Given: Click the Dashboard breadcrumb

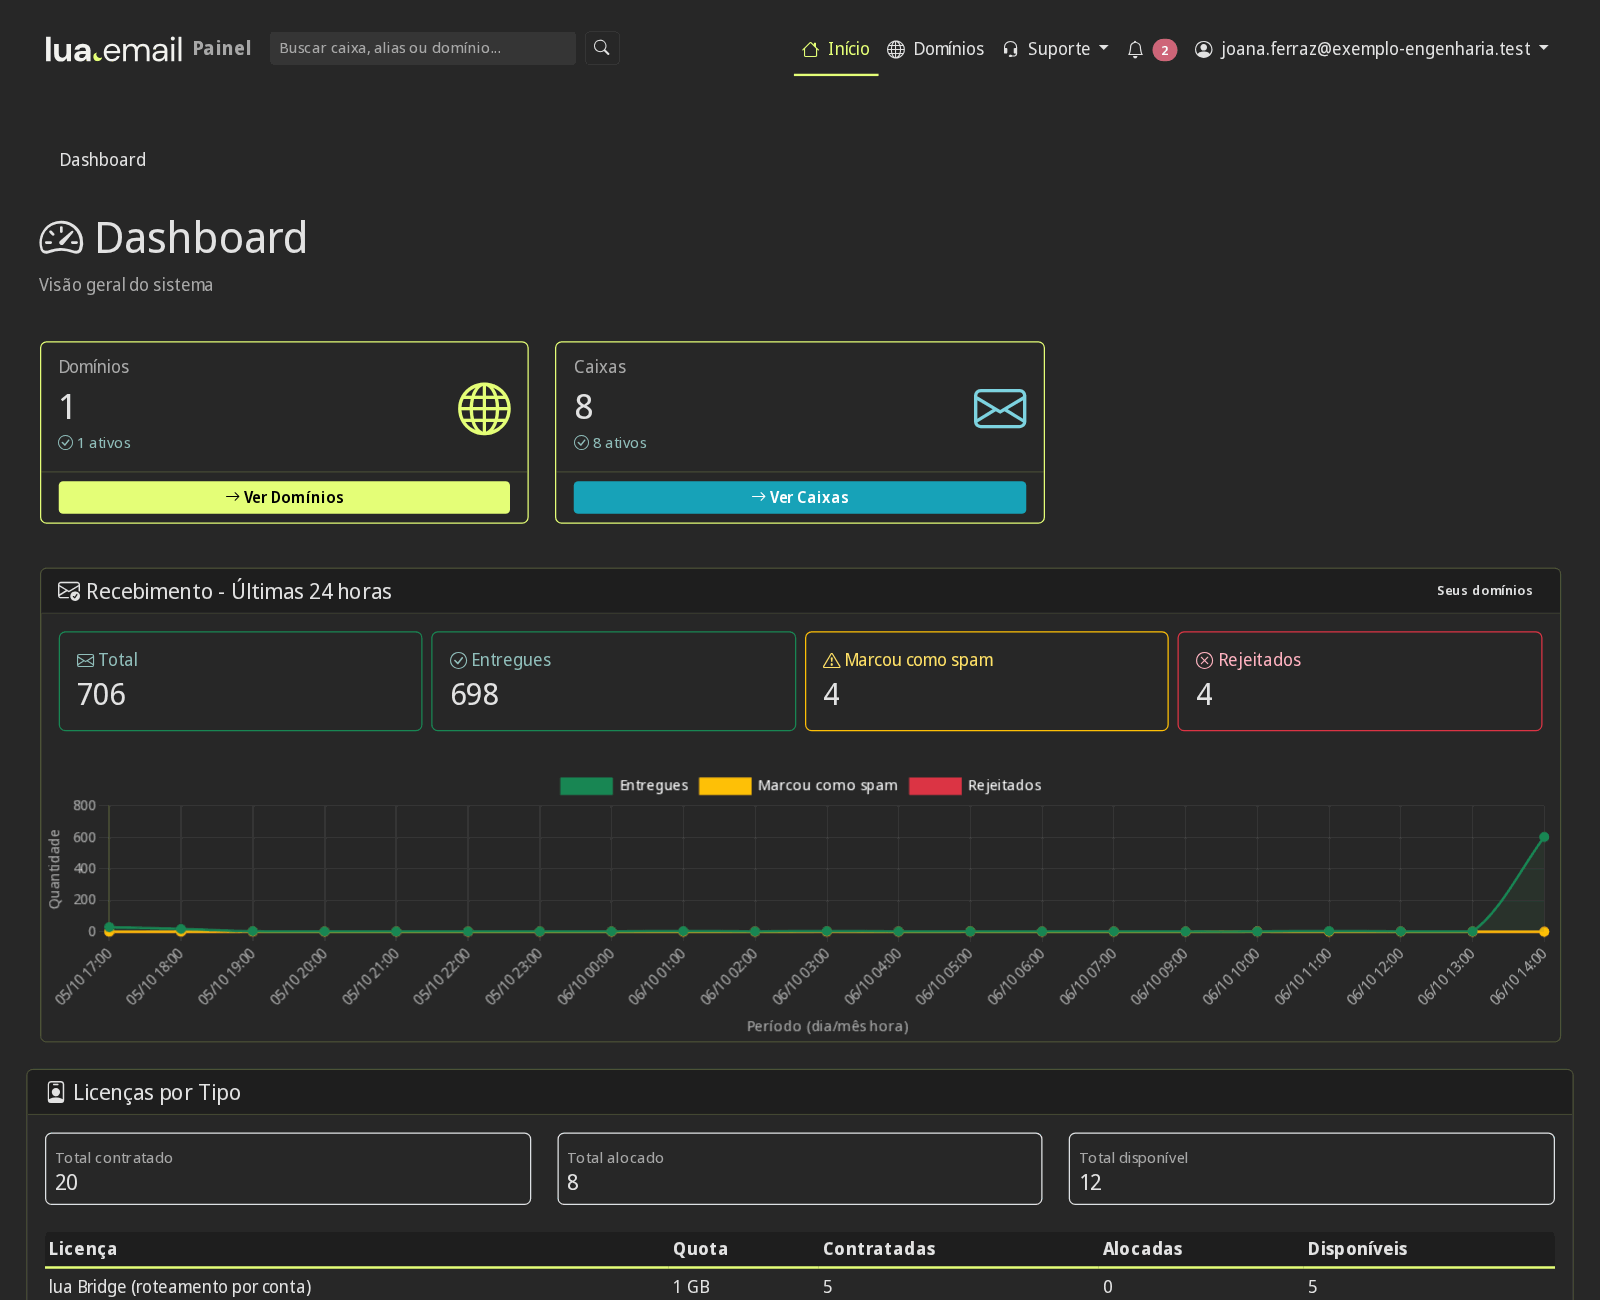Looking at the screenshot, I should tap(103, 160).
